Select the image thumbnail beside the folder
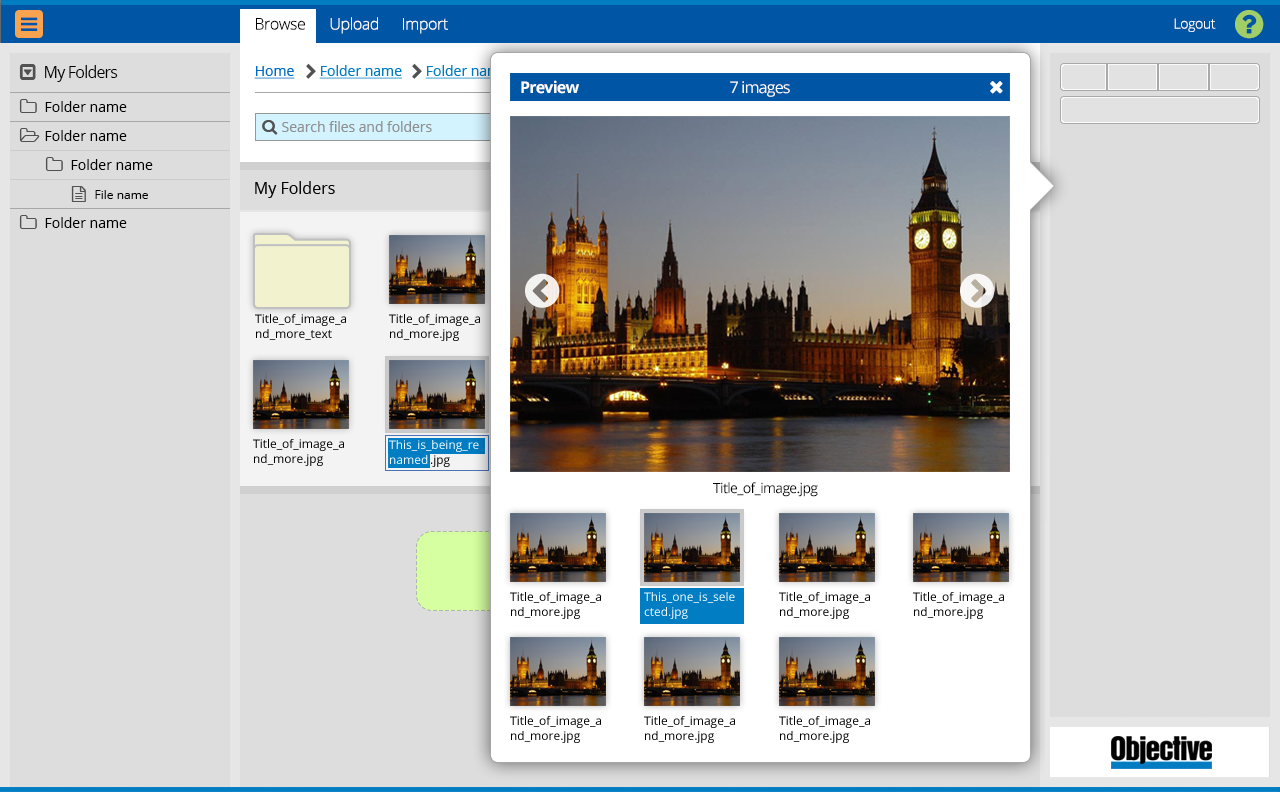Image resolution: width=1280 pixels, height=792 pixels. [x=437, y=269]
